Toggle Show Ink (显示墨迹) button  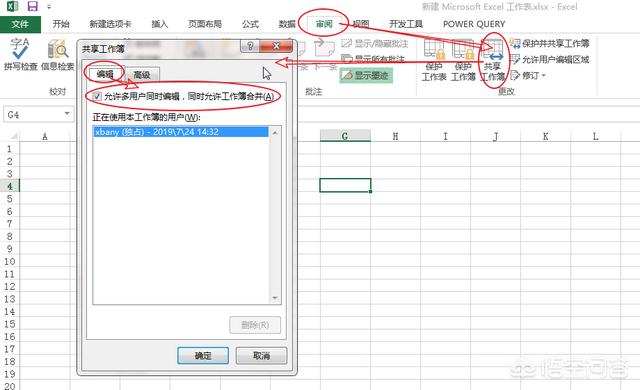point(366,75)
